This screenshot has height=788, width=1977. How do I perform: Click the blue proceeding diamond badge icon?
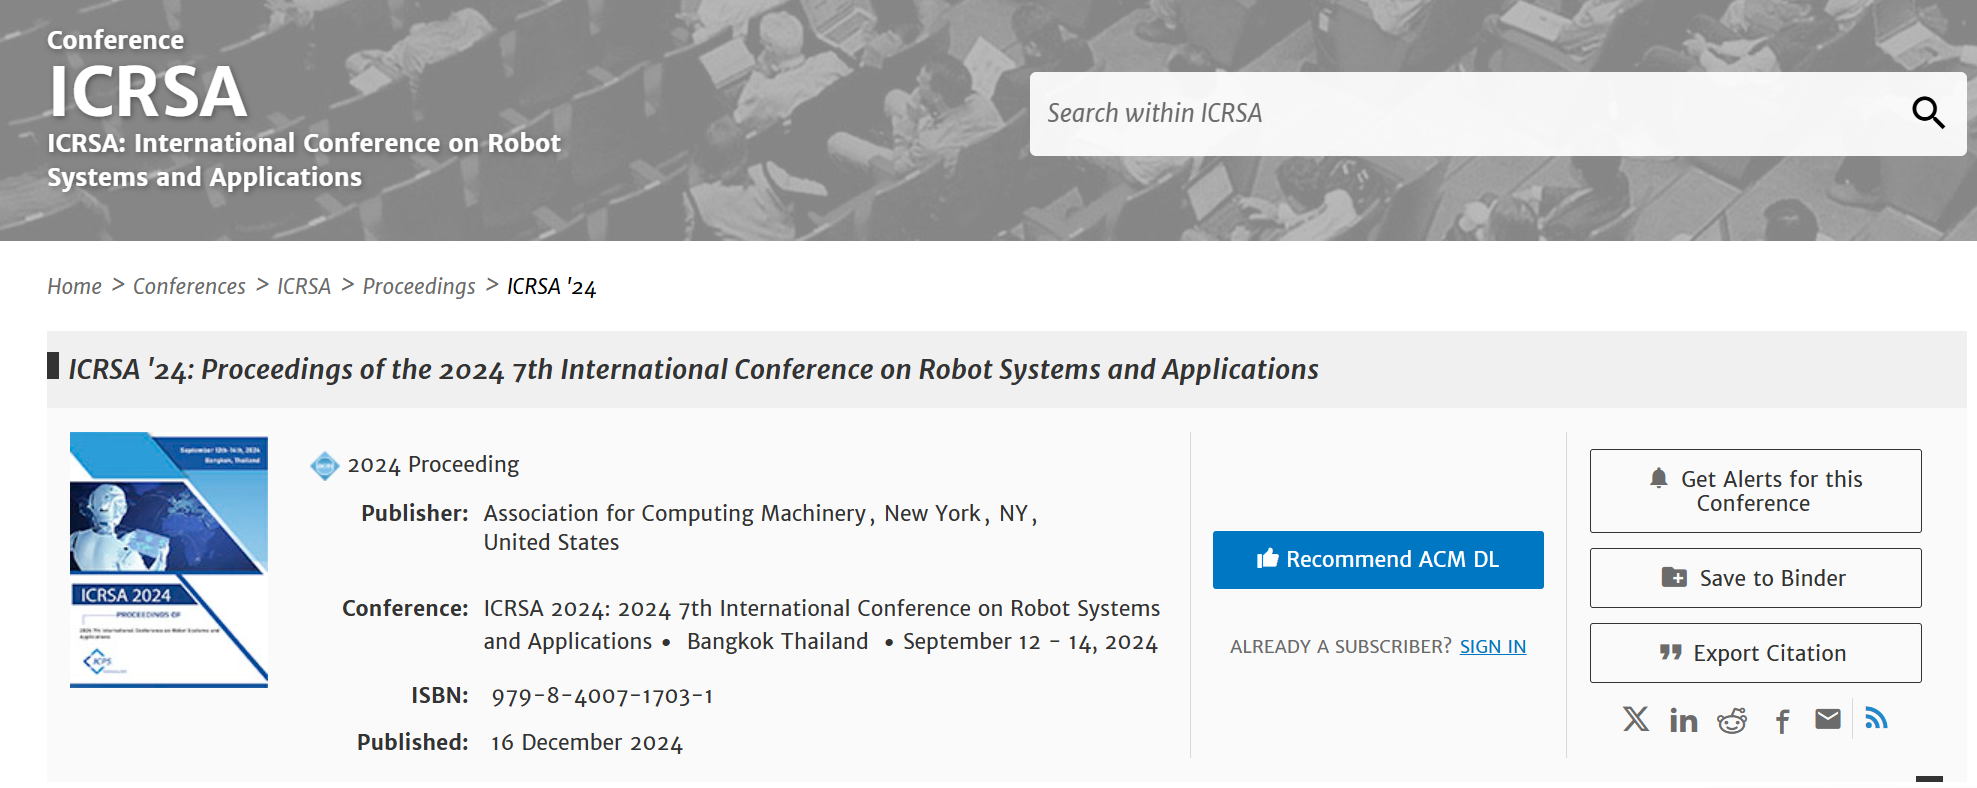[325, 466]
